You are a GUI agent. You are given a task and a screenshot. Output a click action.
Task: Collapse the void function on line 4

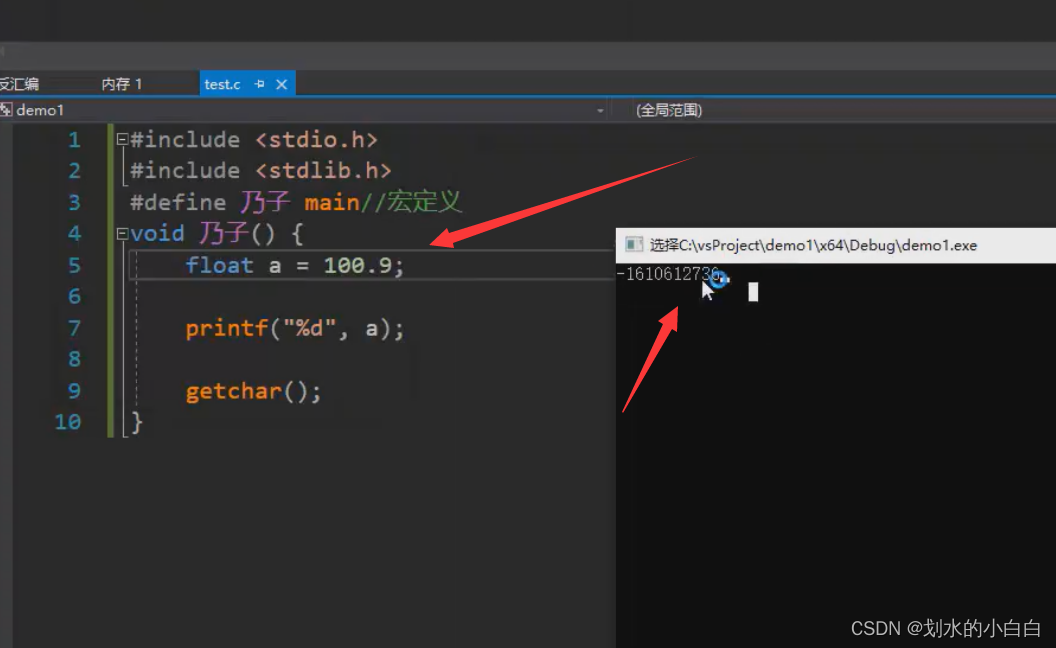pyautogui.click(x=122, y=234)
